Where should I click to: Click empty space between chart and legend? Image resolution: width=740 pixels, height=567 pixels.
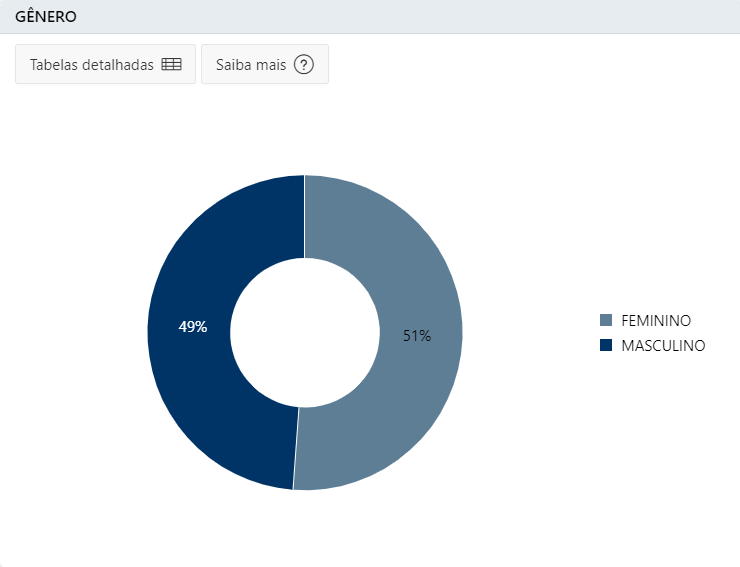(529, 332)
